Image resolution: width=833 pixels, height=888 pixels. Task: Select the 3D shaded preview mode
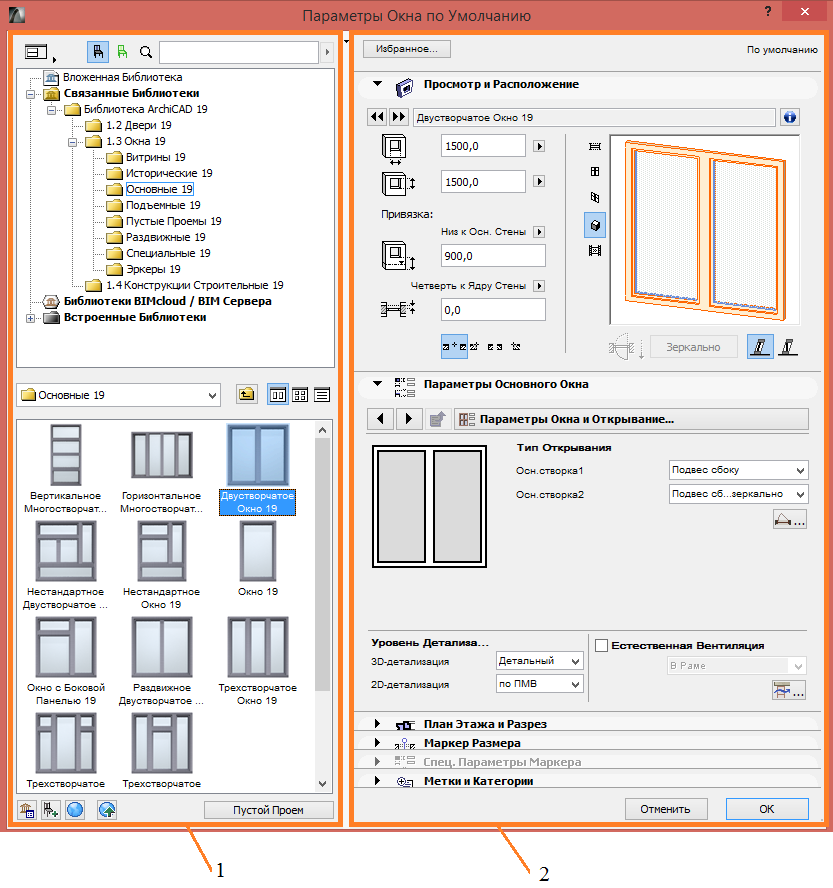click(x=595, y=225)
